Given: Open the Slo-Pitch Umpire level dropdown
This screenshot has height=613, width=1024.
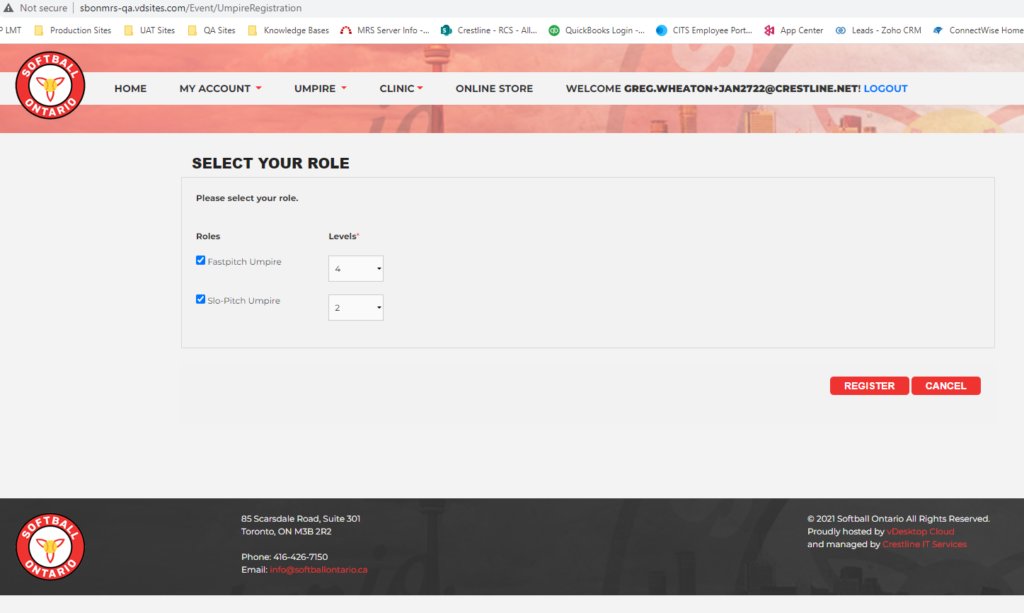Looking at the screenshot, I should pyautogui.click(x=356, y=308).
